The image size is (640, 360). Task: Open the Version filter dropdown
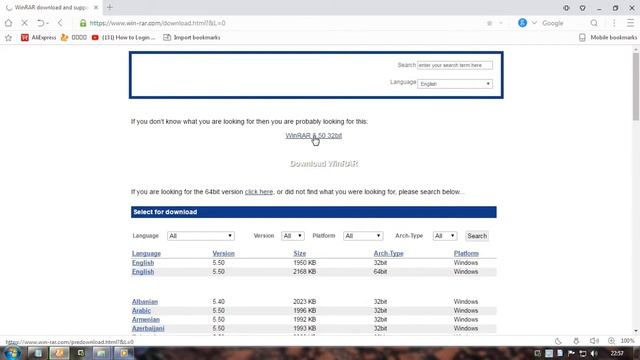click(293, 236)
